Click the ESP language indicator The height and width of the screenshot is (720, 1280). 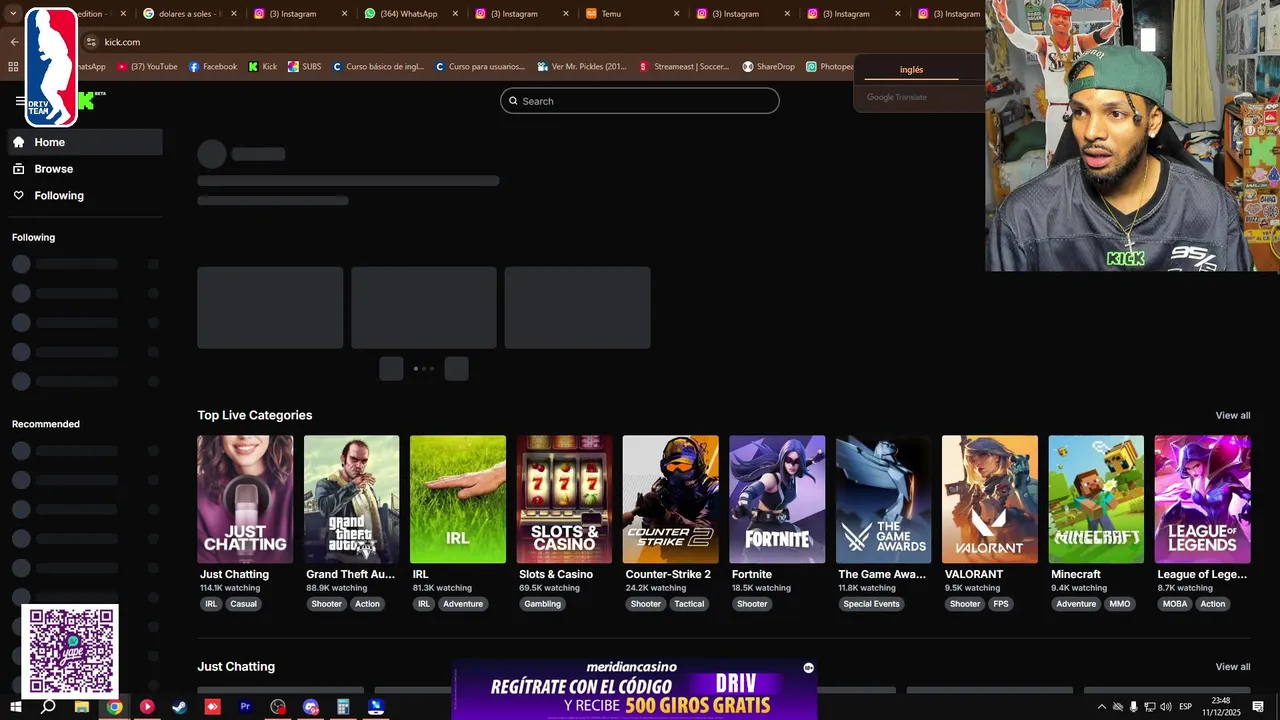[1185, 707]
